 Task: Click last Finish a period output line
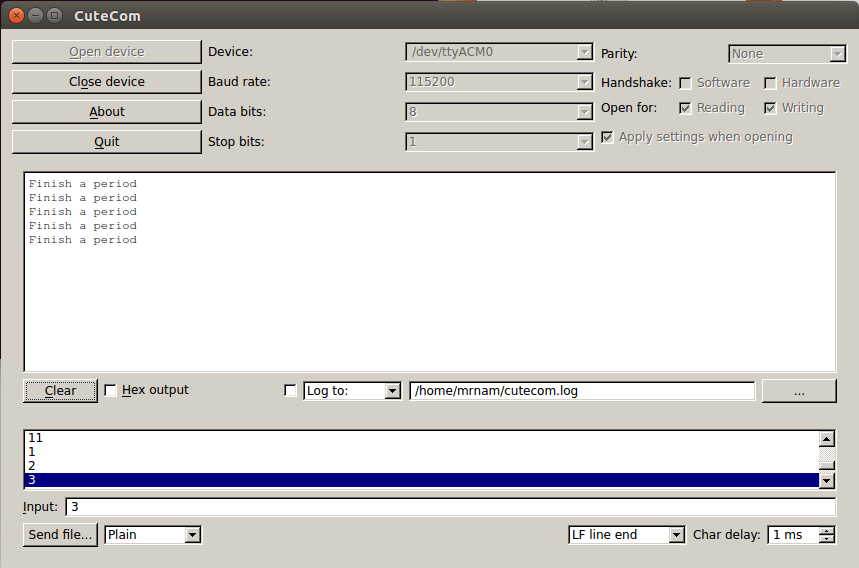click(x=83, y=240)
